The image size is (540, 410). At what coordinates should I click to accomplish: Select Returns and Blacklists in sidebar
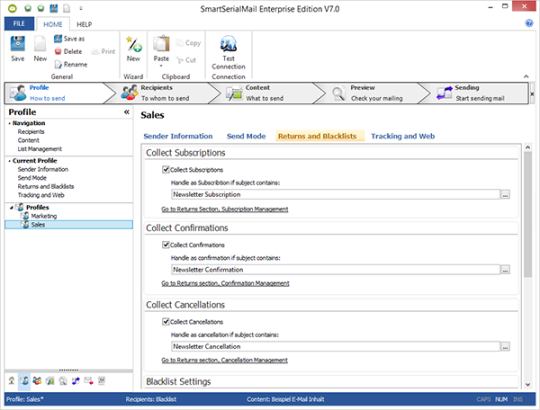[x=46, y=186]
